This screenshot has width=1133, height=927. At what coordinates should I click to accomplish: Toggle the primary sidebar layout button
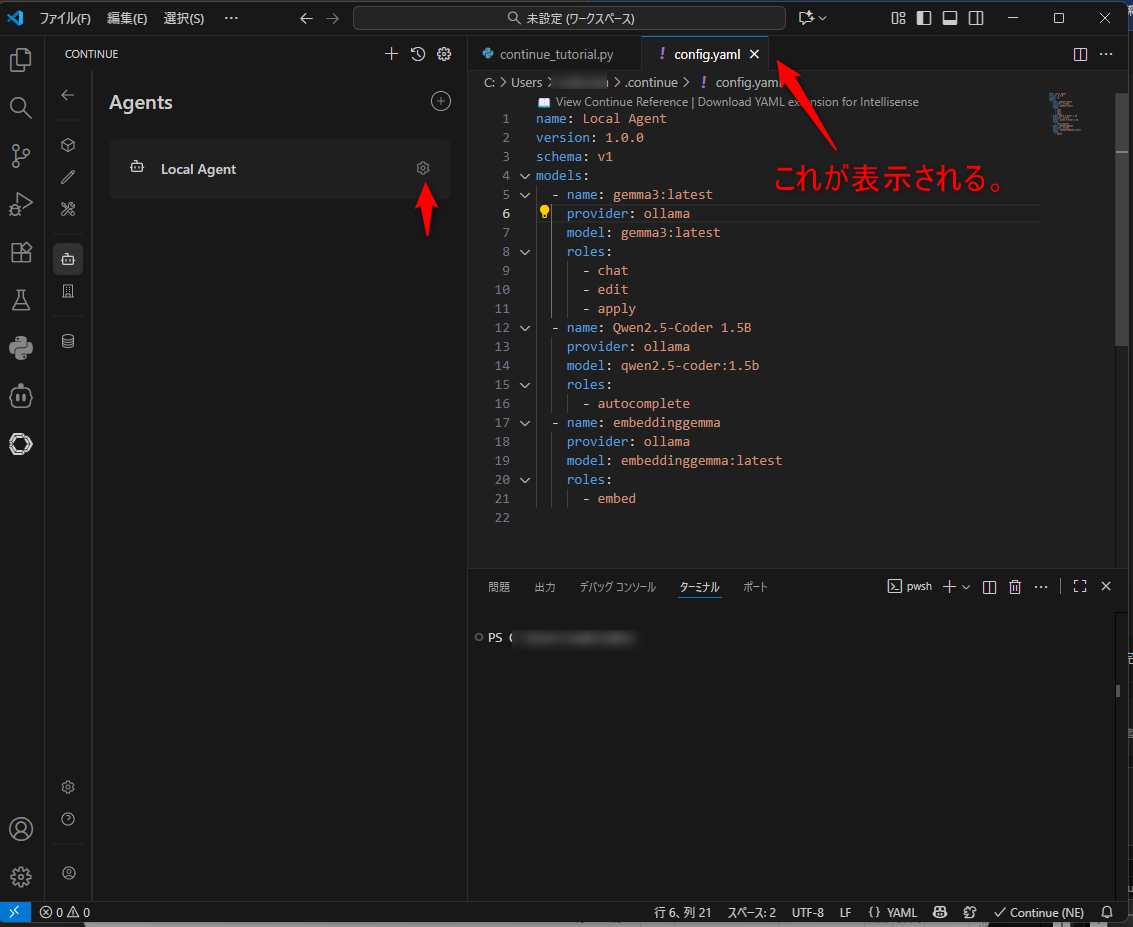point(924,18)
